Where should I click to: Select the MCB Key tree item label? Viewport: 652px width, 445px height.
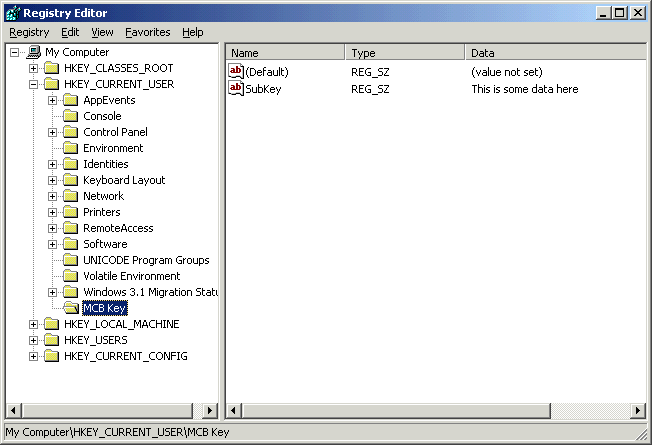point(104,308)
